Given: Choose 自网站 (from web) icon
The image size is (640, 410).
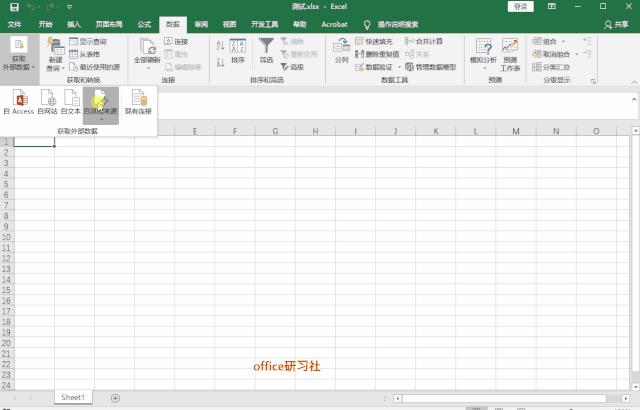Looking at the screenshot, I should 48,102.
